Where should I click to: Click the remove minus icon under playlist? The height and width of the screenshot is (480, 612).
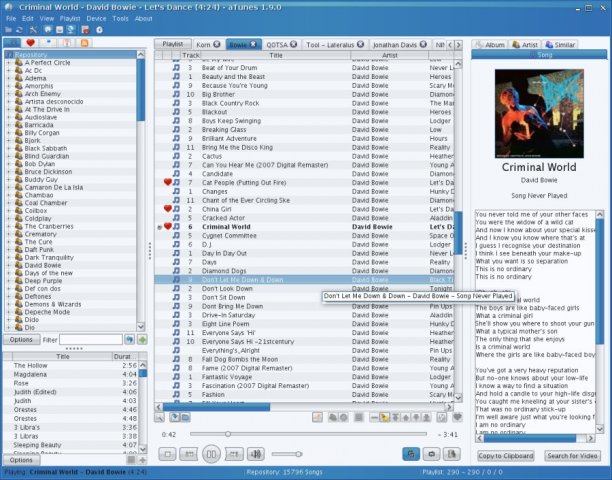point(374,417)
